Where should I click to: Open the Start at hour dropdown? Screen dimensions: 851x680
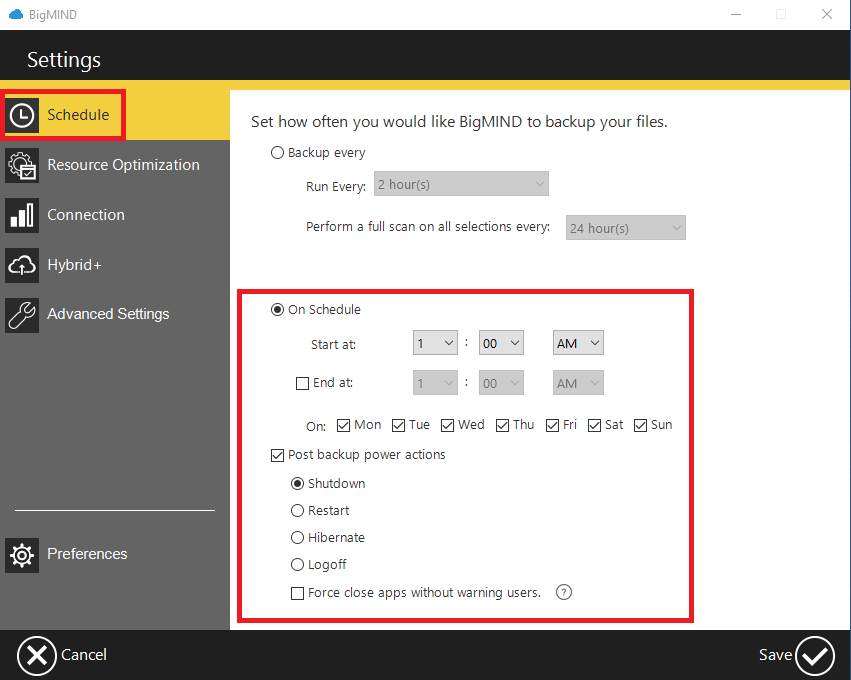(x=434, y=342)
